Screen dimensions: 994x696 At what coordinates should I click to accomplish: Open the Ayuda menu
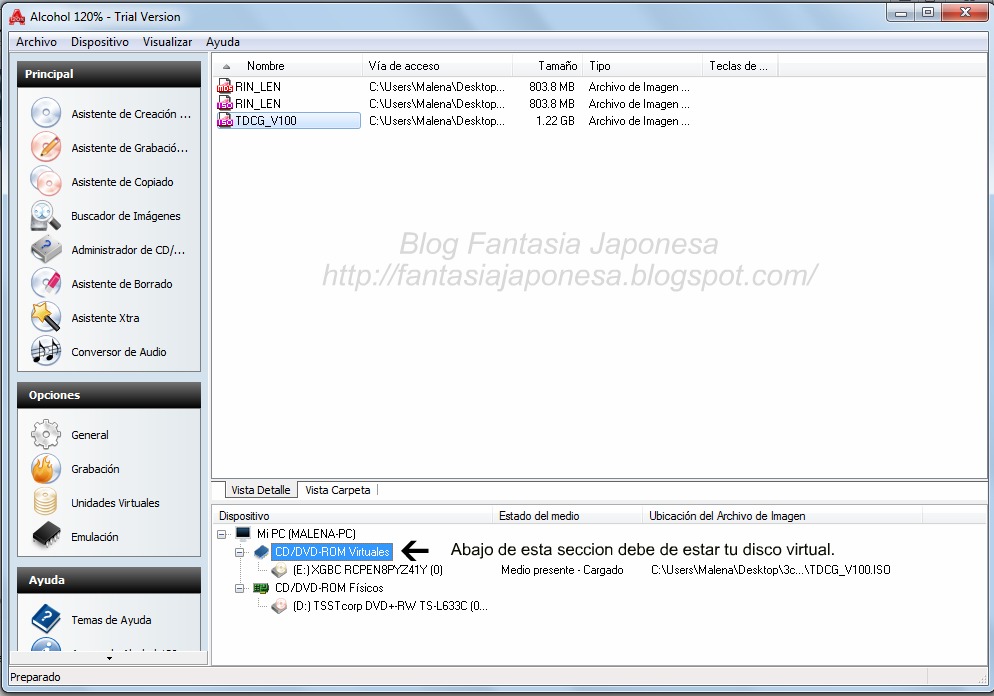pyautogui.click(x=223, y=42)
